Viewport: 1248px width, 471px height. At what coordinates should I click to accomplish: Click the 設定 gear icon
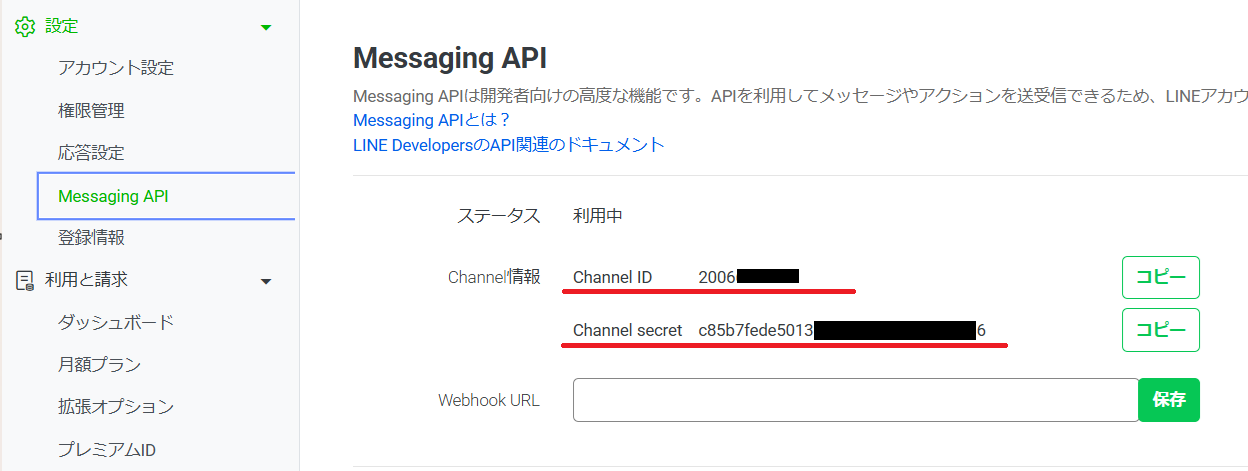point(25,27)
